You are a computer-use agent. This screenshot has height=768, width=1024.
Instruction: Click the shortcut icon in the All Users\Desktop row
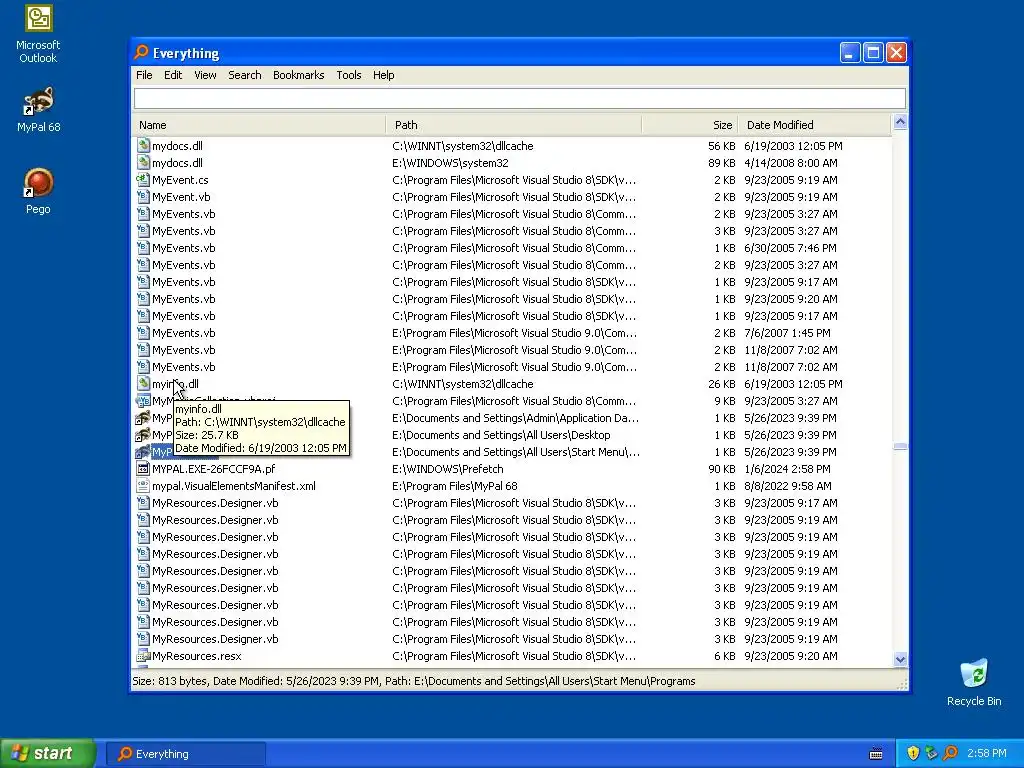point(143,435)
